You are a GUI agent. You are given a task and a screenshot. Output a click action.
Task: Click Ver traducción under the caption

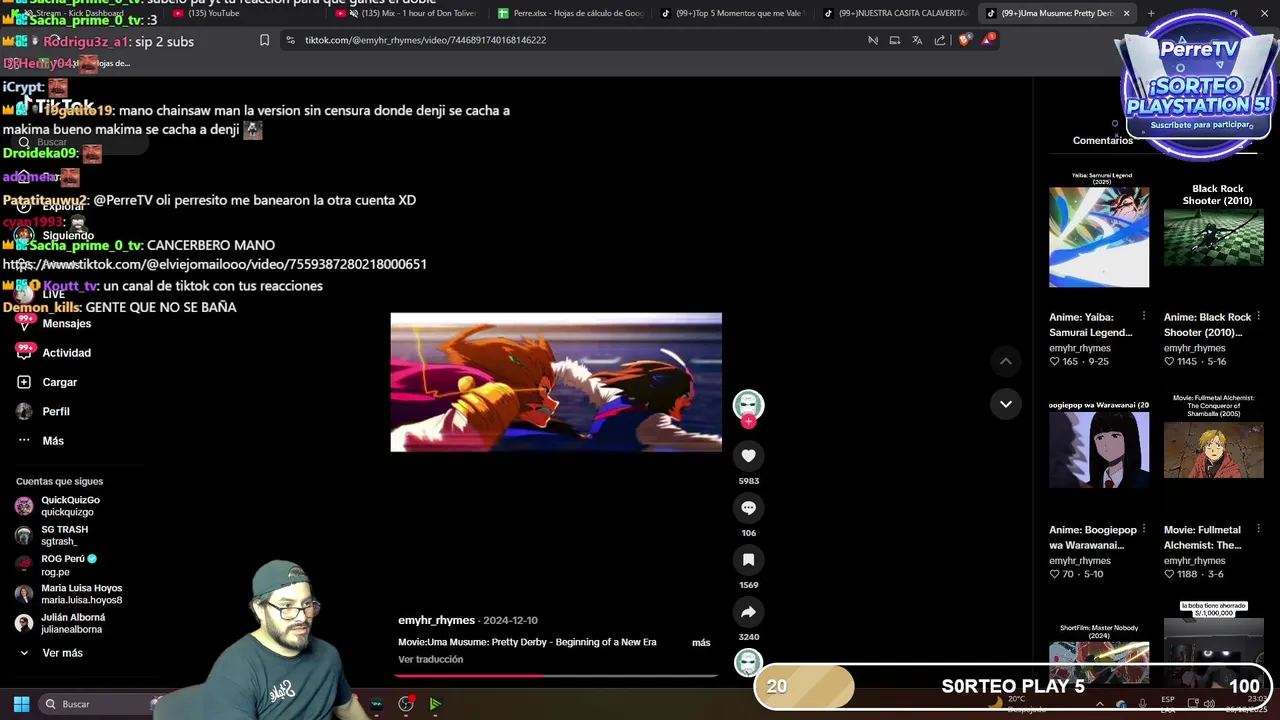[x=430, y=660]
